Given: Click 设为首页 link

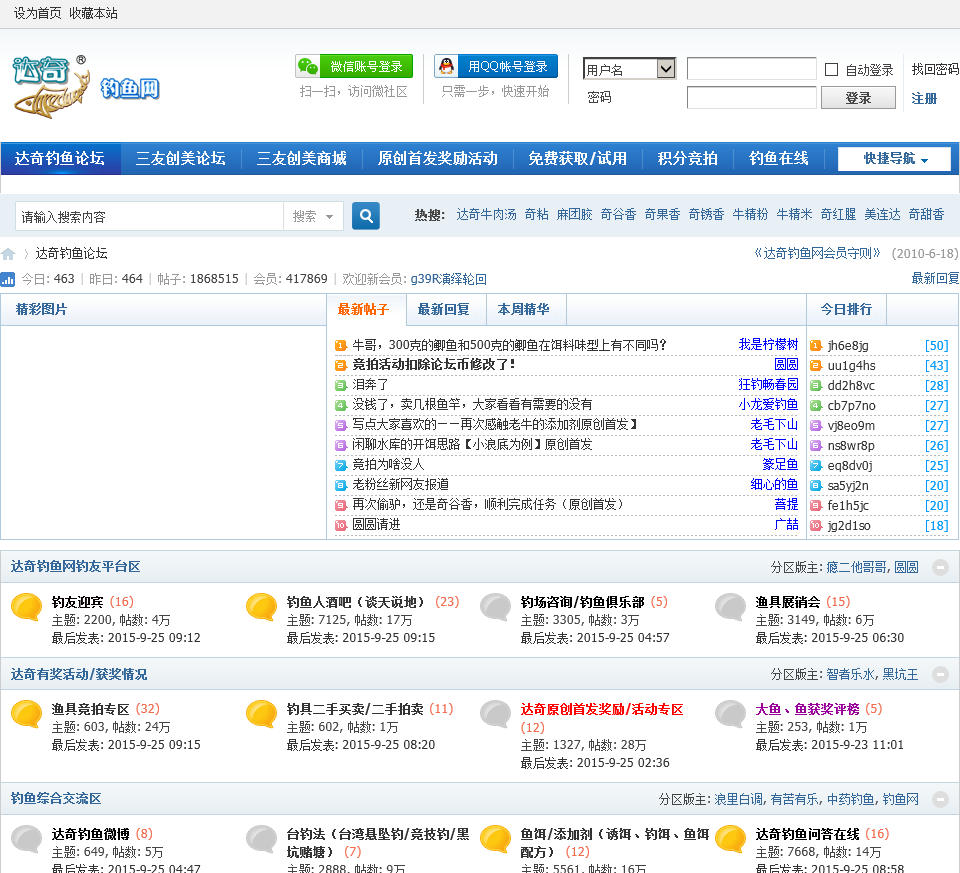Looking at the screenshot, I should (37, 13).
